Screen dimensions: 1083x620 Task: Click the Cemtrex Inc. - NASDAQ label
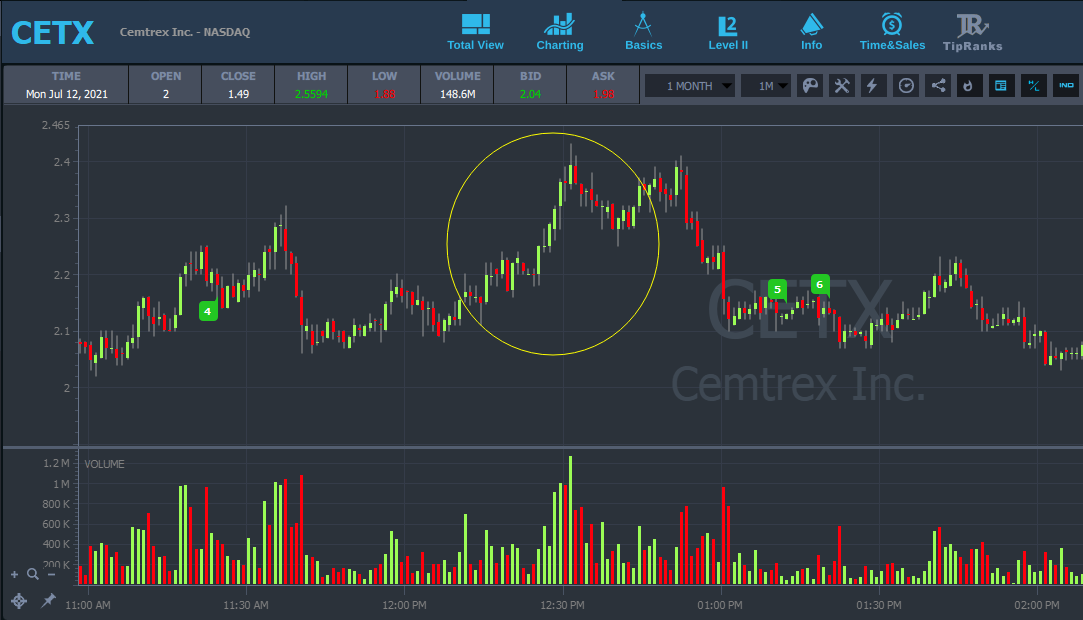[184, 32]
